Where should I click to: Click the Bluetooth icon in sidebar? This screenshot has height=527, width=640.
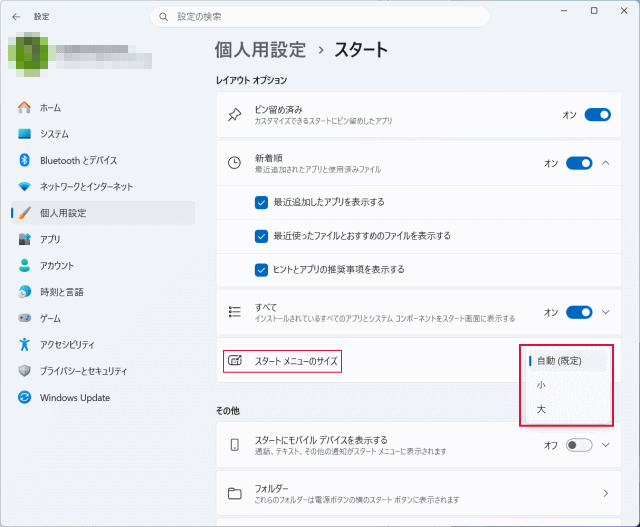tap(24, 160)
